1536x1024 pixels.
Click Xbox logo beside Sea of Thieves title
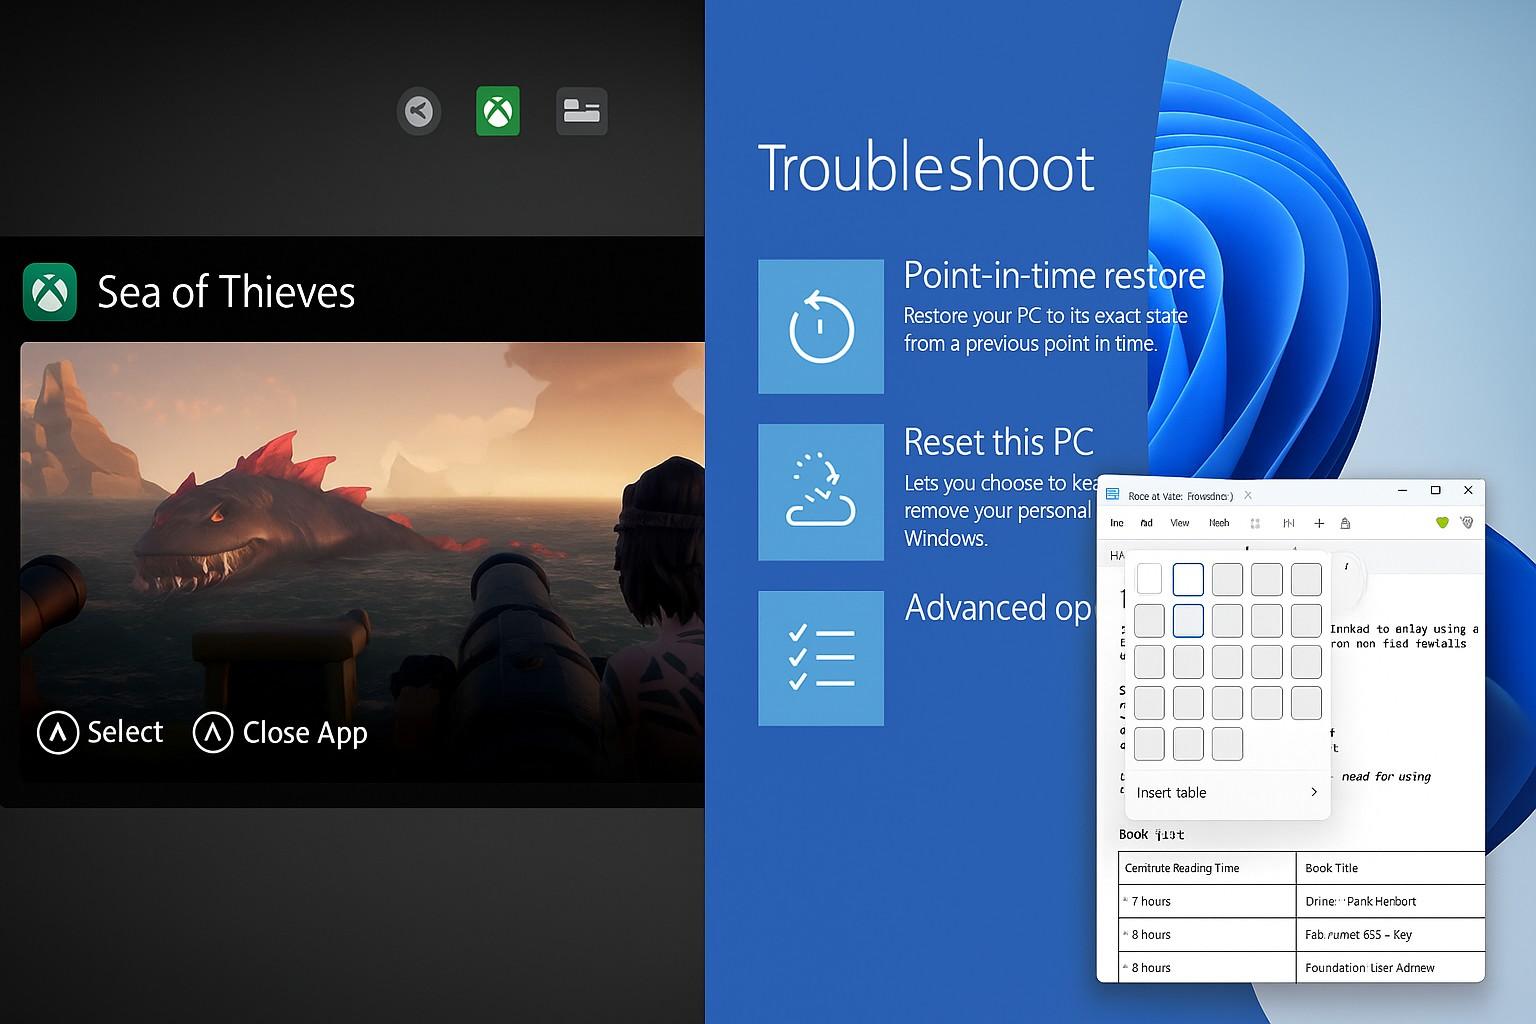(x=50, y=292)
